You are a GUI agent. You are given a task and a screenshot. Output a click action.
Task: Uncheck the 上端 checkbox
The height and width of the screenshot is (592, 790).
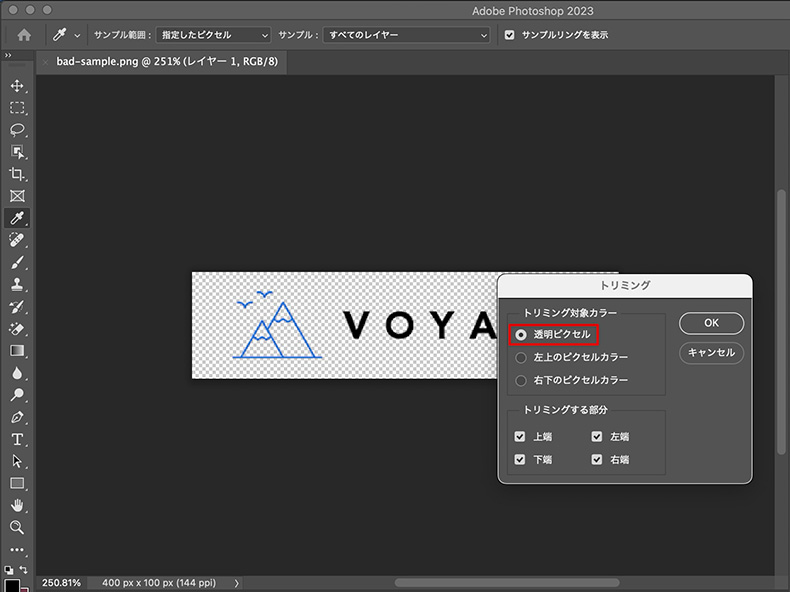[x=519, y=437]
